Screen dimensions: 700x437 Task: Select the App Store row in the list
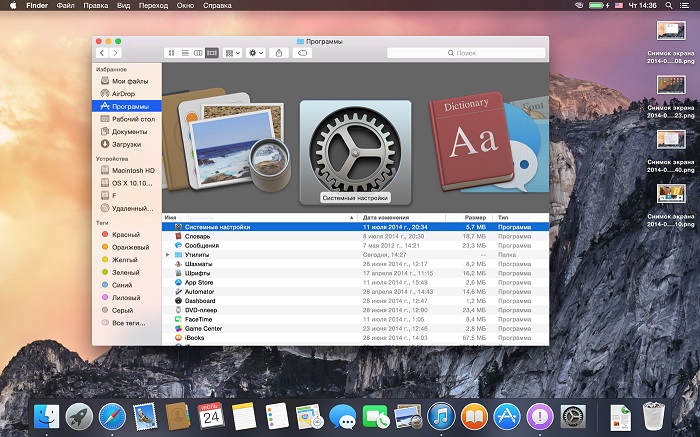point(355,283)
